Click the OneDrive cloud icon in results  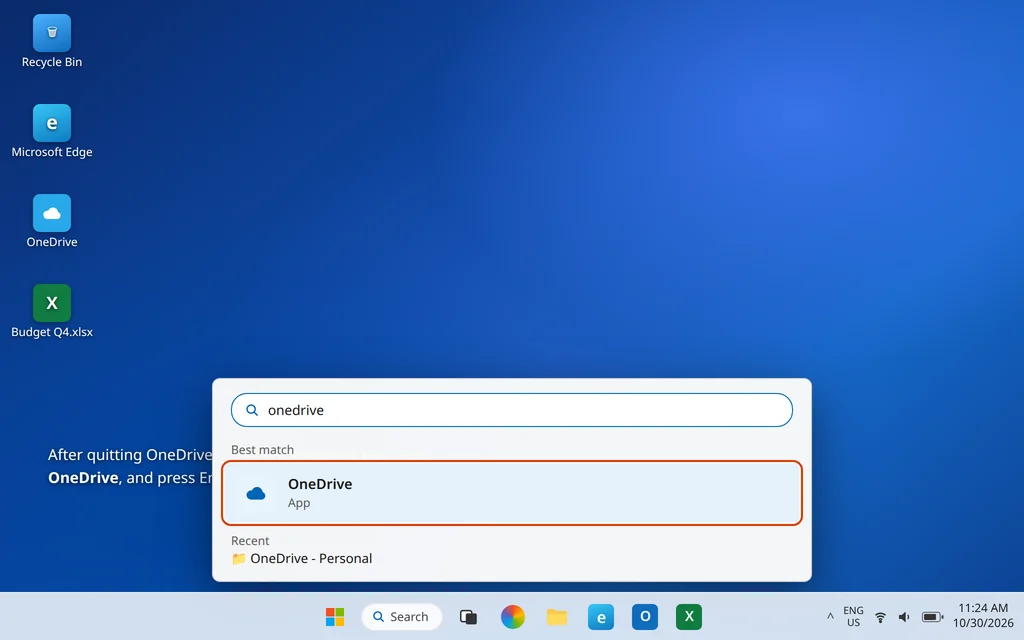(x=256, y=493)
